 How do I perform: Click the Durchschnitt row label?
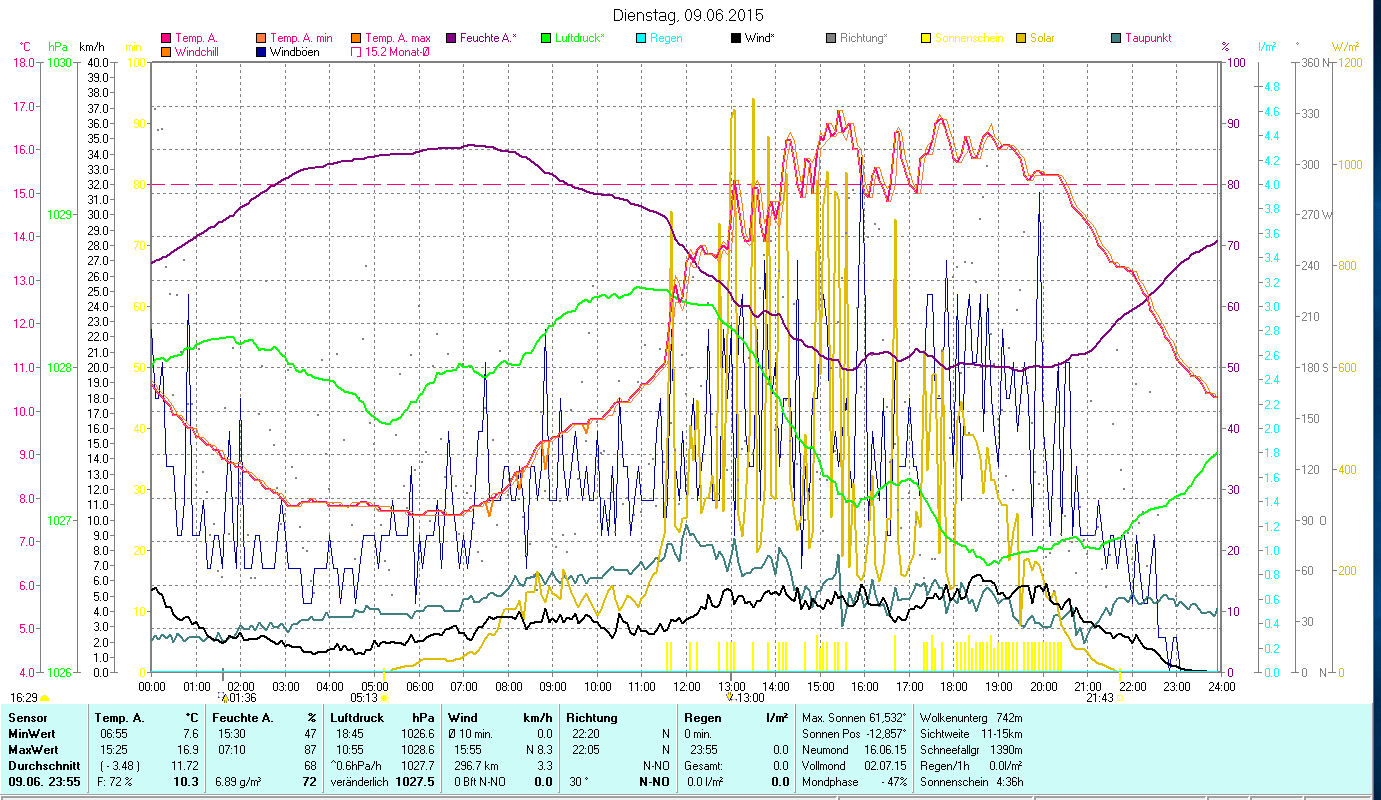click(x=42, y=766)
